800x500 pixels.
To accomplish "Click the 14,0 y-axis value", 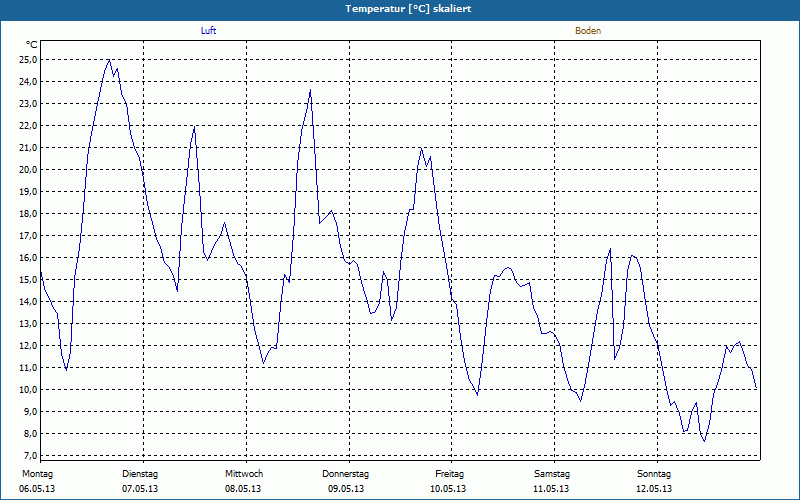I will [28, 302].
